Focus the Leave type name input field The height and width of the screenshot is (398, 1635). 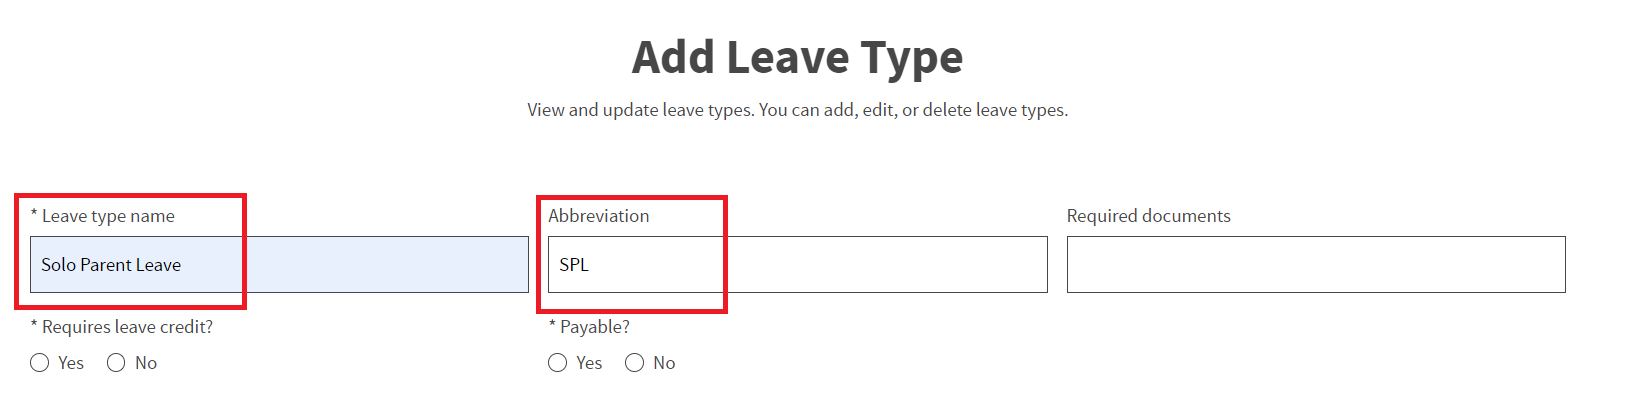(279, 265)
